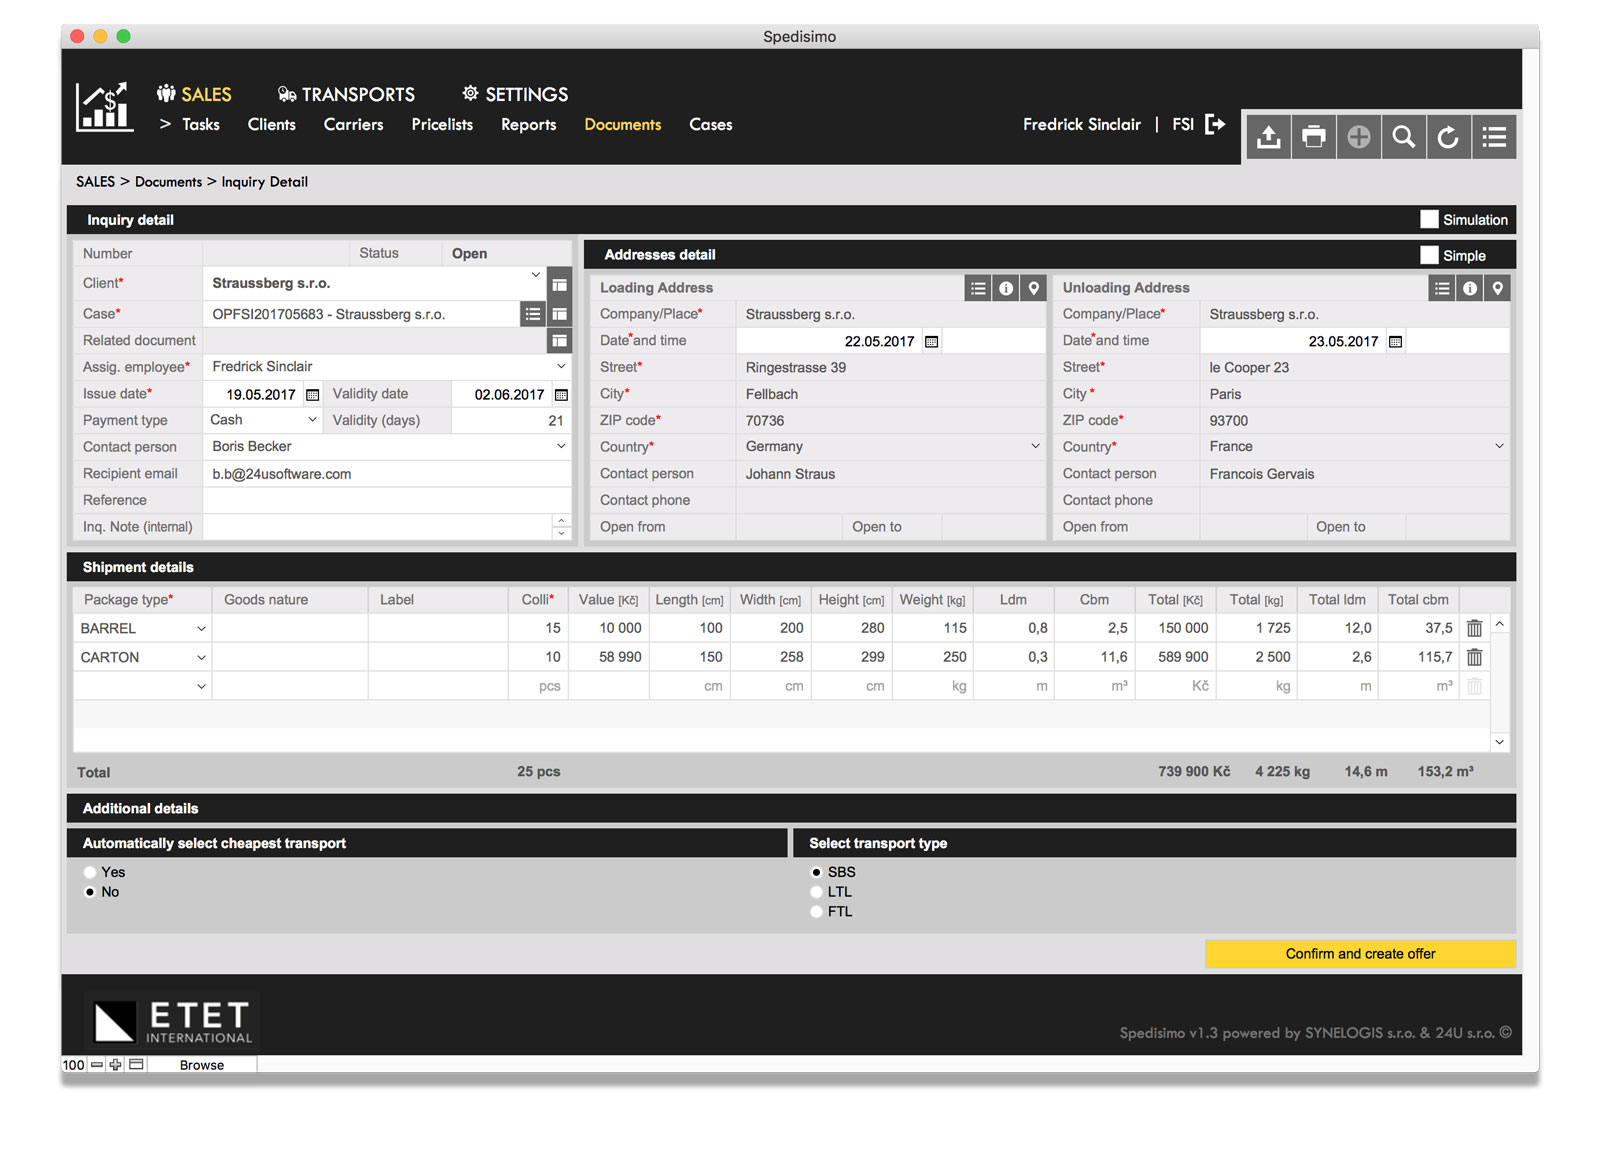Click the print icon in toolbar
The image size is (1600, 1151).
coord(1313,137)
